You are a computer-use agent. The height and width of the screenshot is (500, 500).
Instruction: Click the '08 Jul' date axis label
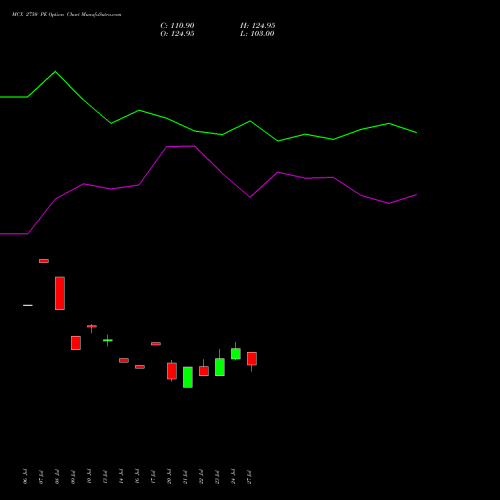[x=57, y=477]
